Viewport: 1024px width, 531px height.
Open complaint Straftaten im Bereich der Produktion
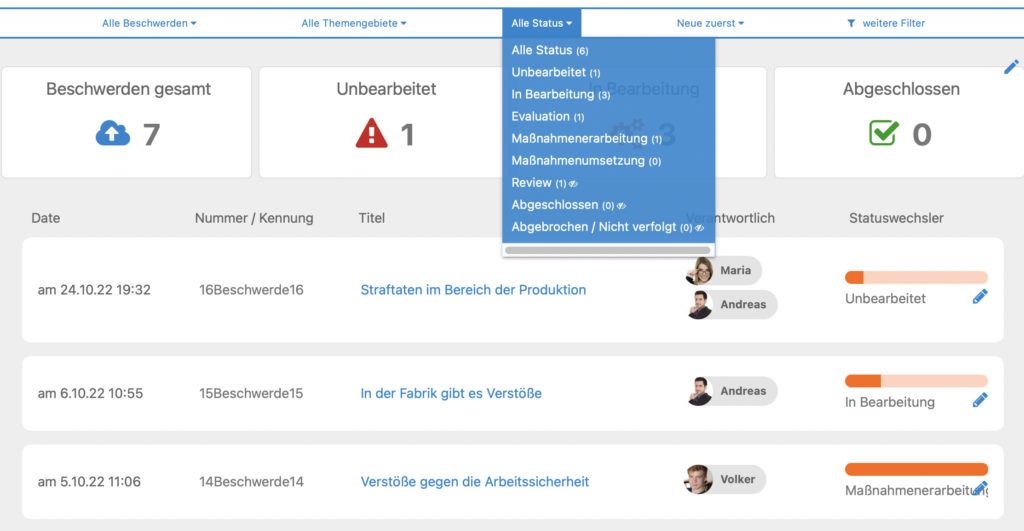pos(473,290)
